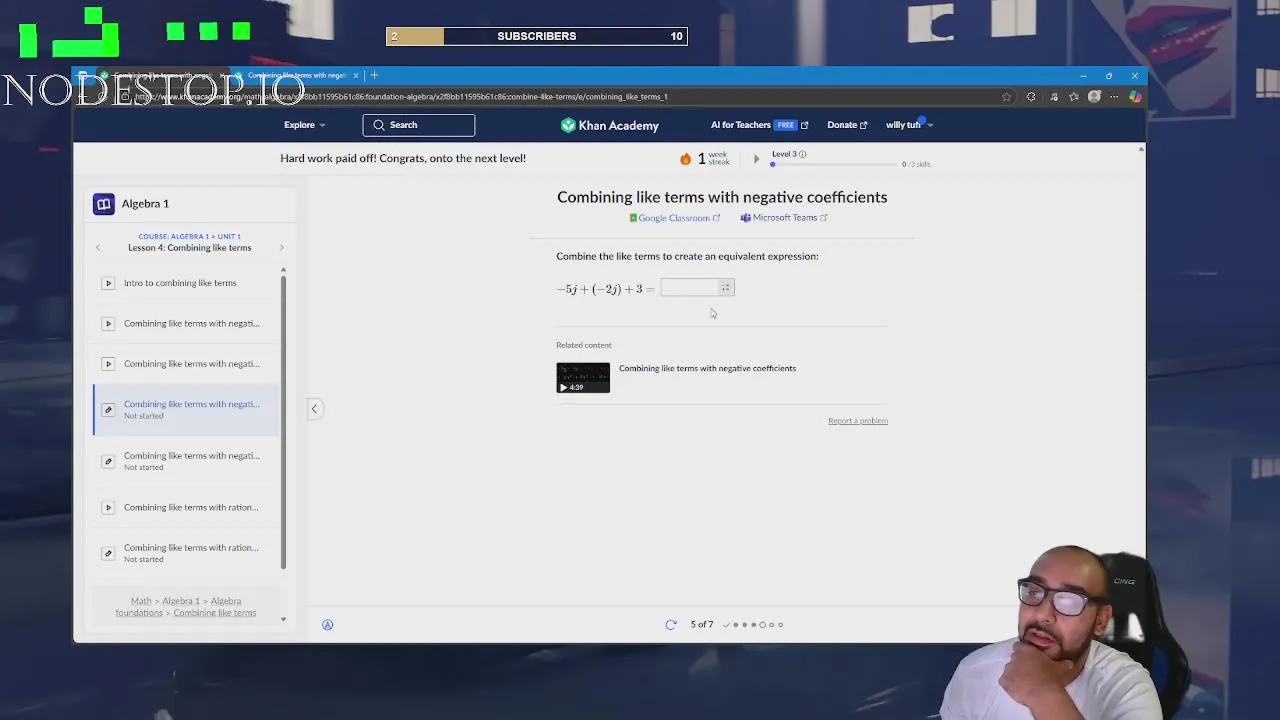
Task: Open the browser Copilot icon
Action: pos(1135,97)
